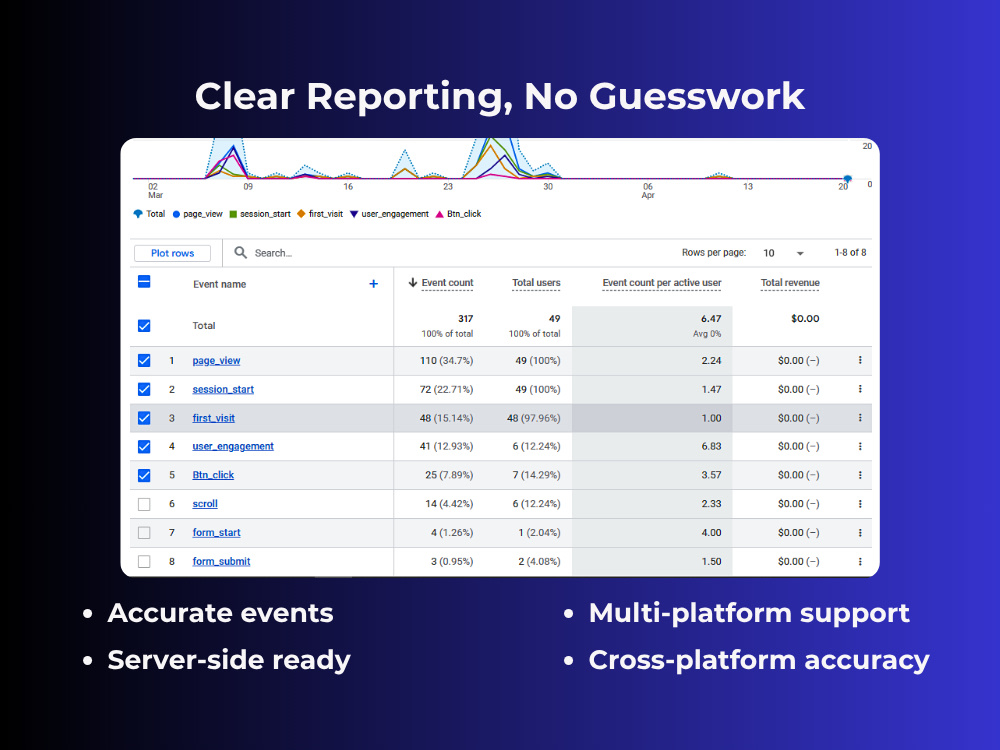Click the 1 (2.04%) cell

click(x=539, y=533)
